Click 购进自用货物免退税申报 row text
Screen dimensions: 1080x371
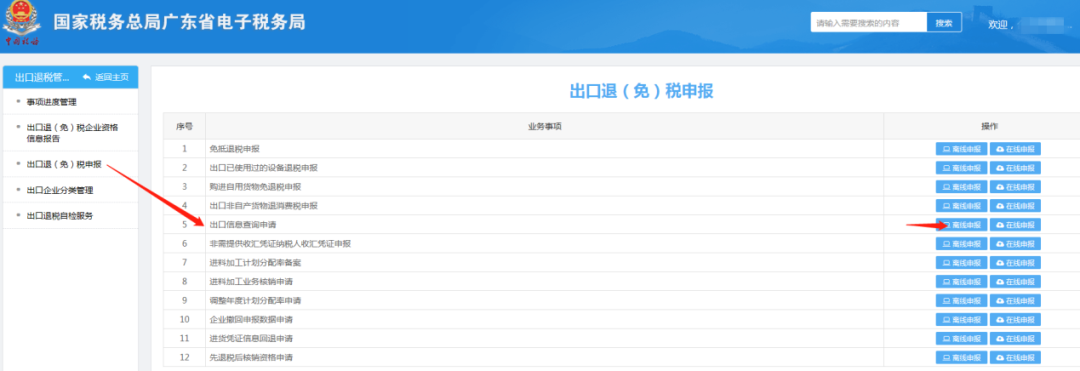(x=256, y=187)
